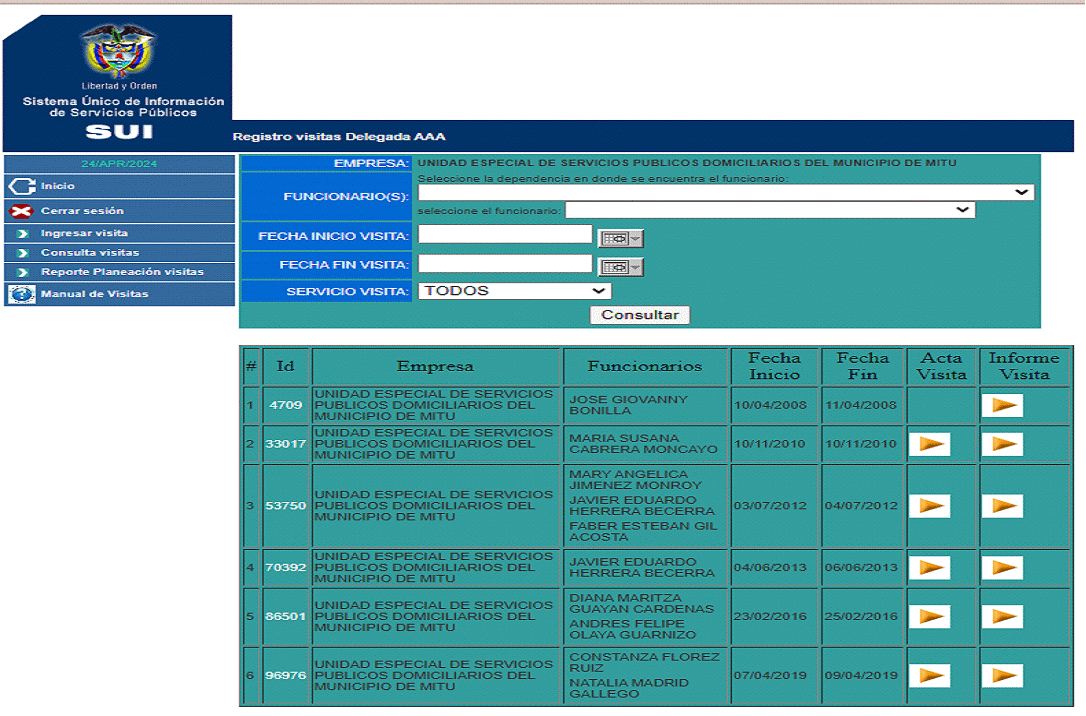Image resolution: width=1086 pixels, height=716 pixels.
Task: Open Consulta visitas menu item
Action: tap(89, 253)
